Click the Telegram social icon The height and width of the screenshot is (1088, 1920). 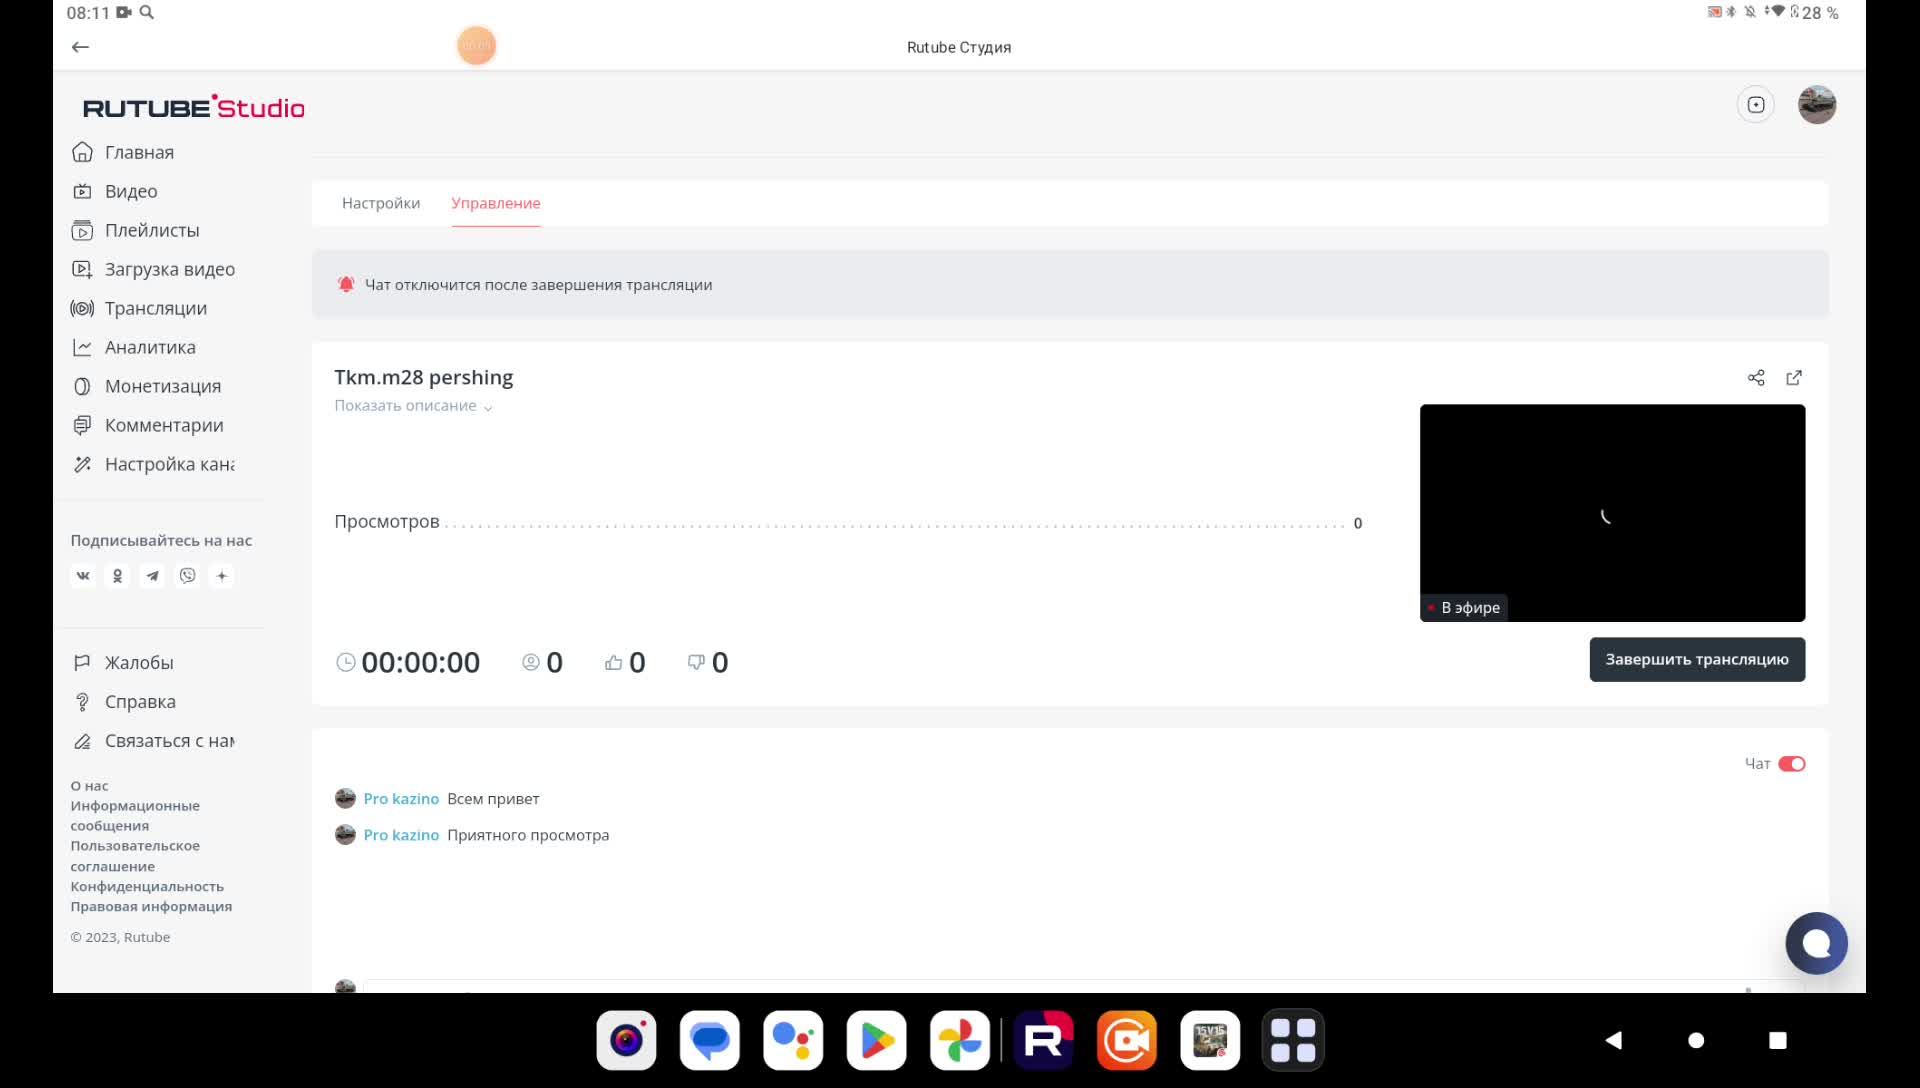click(x=152, y=576)
